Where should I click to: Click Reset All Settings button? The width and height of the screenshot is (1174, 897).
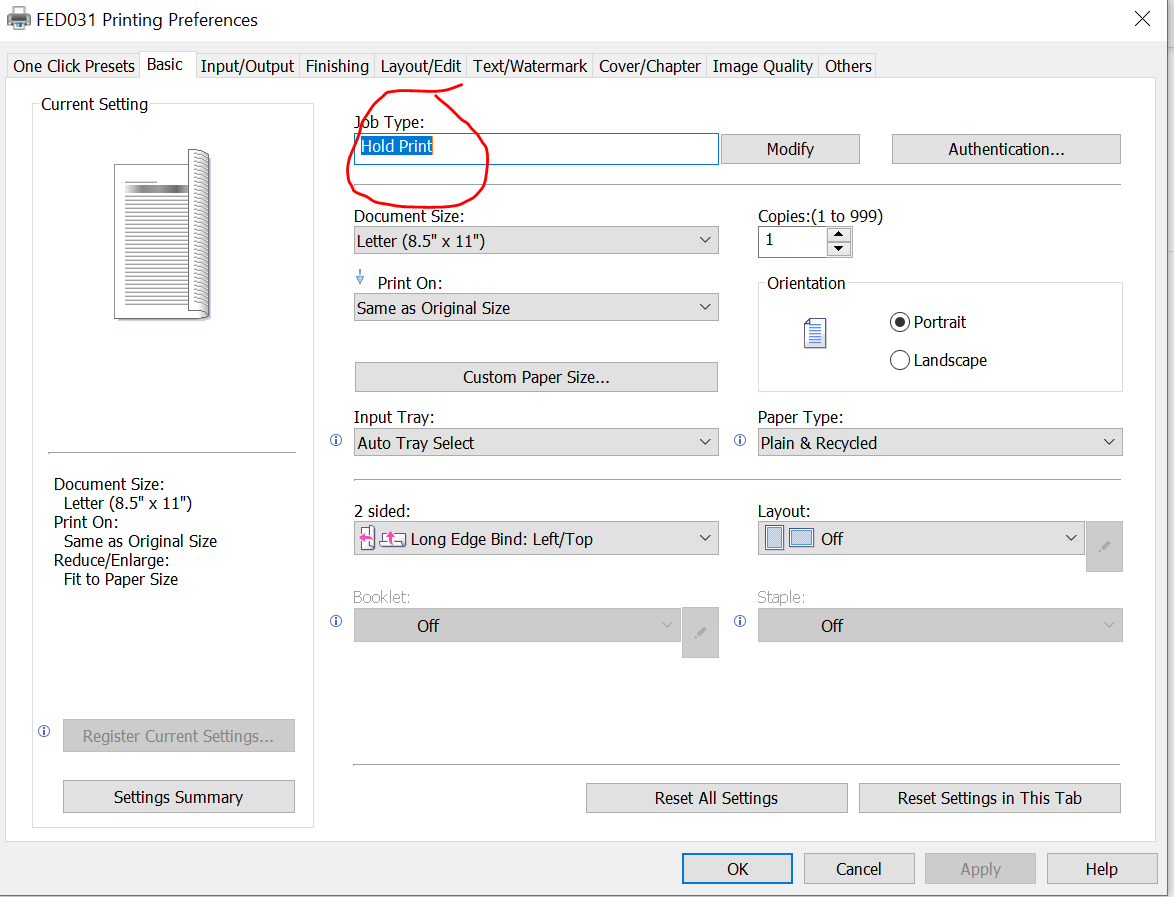[717, 798]
